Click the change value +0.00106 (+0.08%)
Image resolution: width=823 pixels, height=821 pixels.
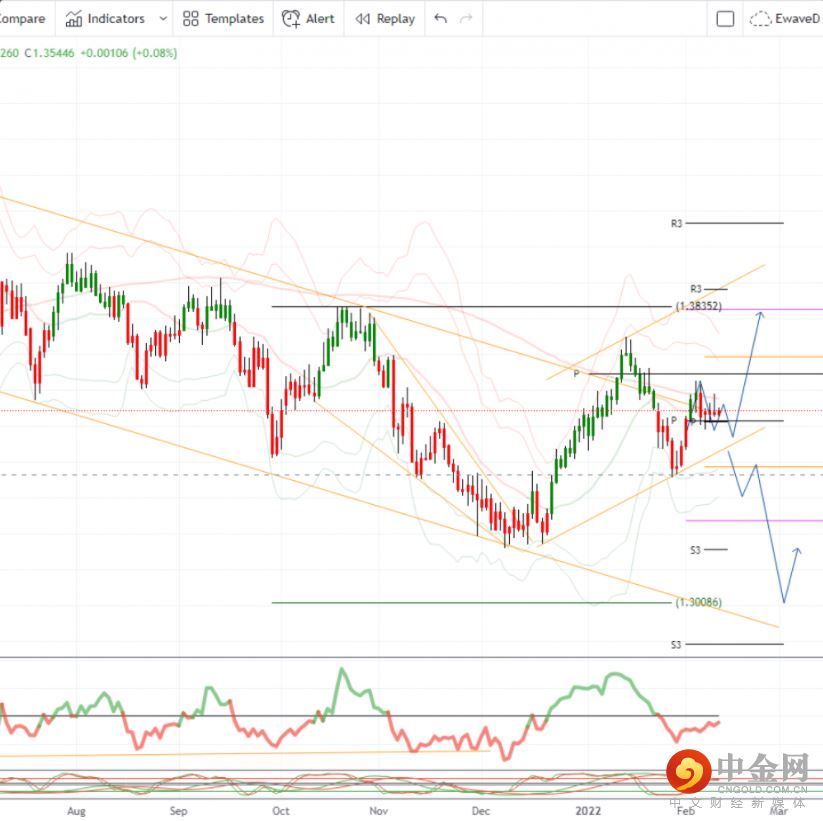tap(129, 53)
